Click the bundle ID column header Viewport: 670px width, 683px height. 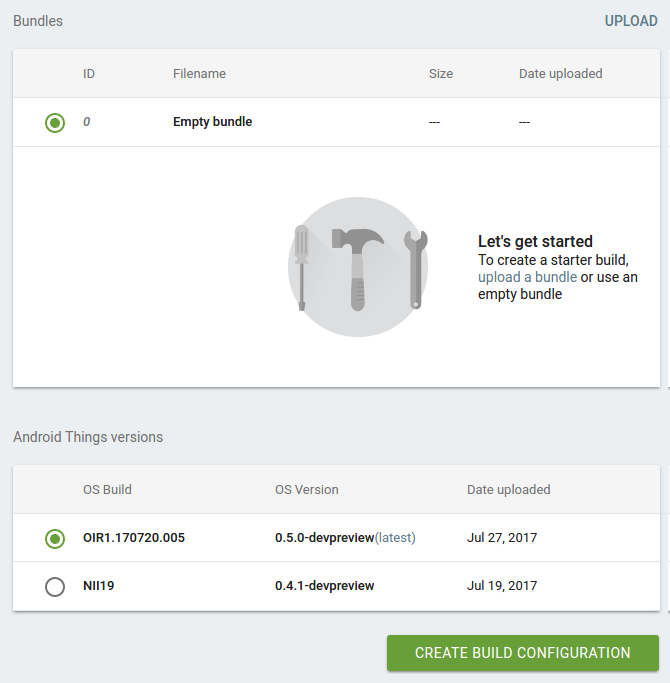point(89,74)
